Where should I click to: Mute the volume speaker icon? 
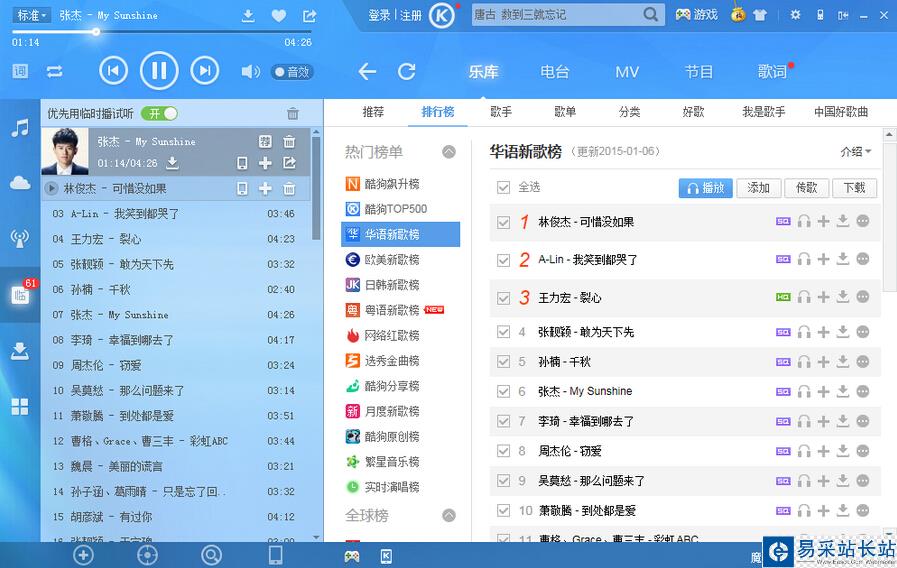(250, 72)
